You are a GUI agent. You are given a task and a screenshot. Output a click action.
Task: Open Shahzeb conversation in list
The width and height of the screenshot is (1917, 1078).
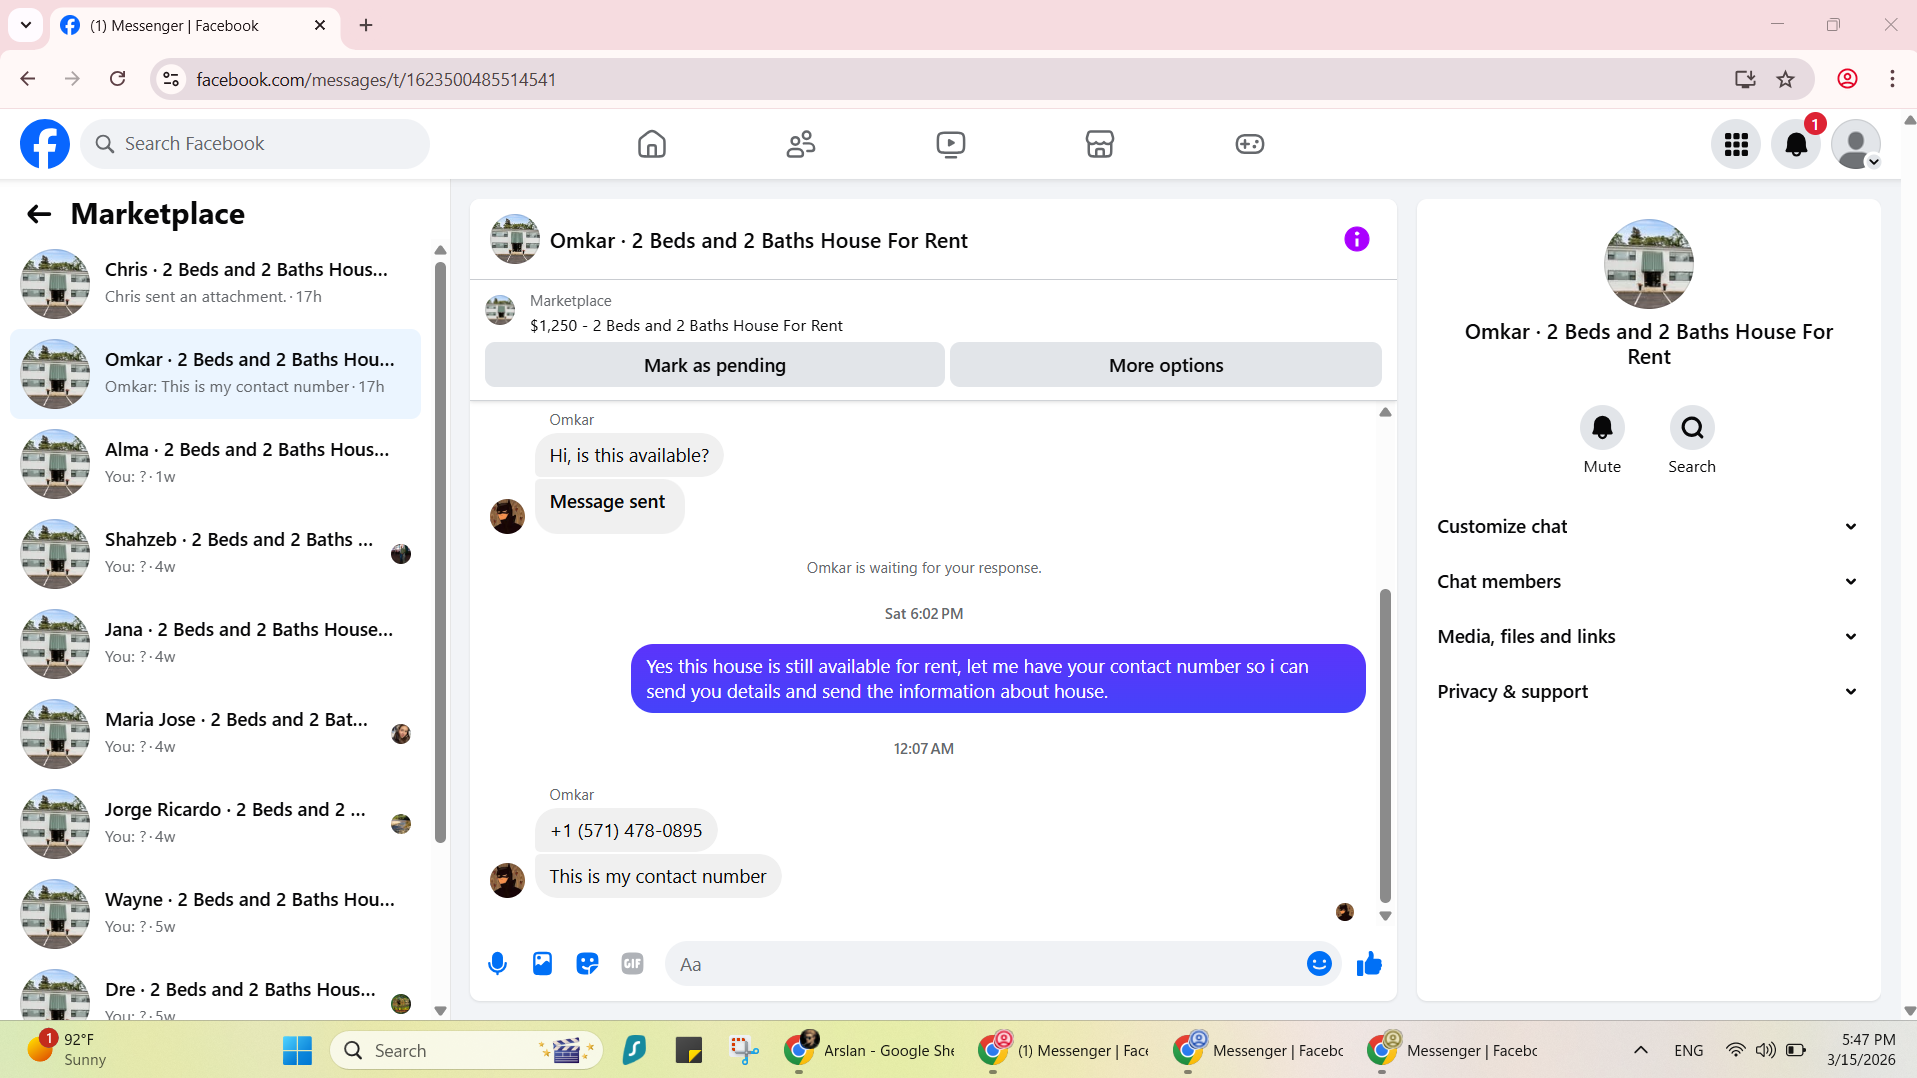tap(215, 554)
